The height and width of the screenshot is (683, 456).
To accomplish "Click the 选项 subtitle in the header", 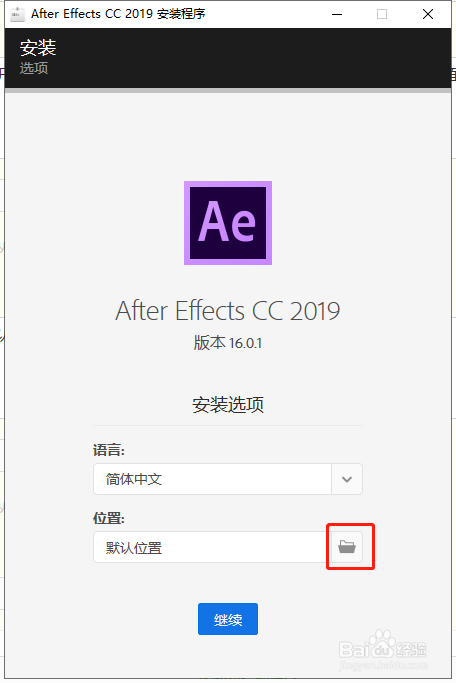I will tap(34, 68).
